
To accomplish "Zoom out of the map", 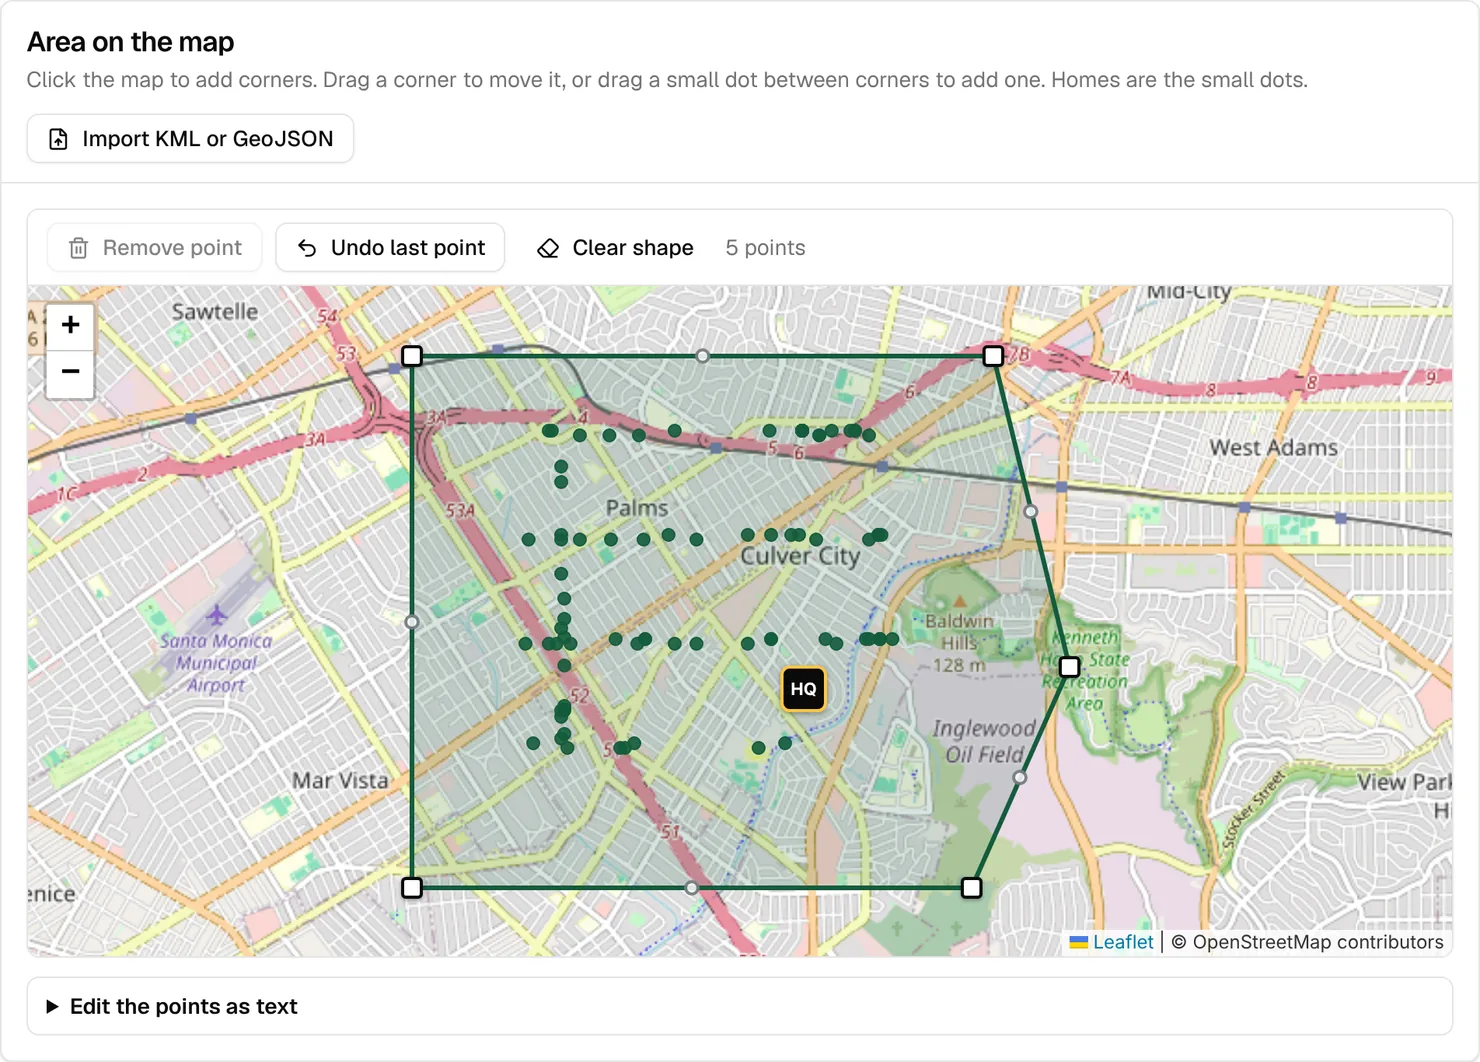I will point(70,372).
